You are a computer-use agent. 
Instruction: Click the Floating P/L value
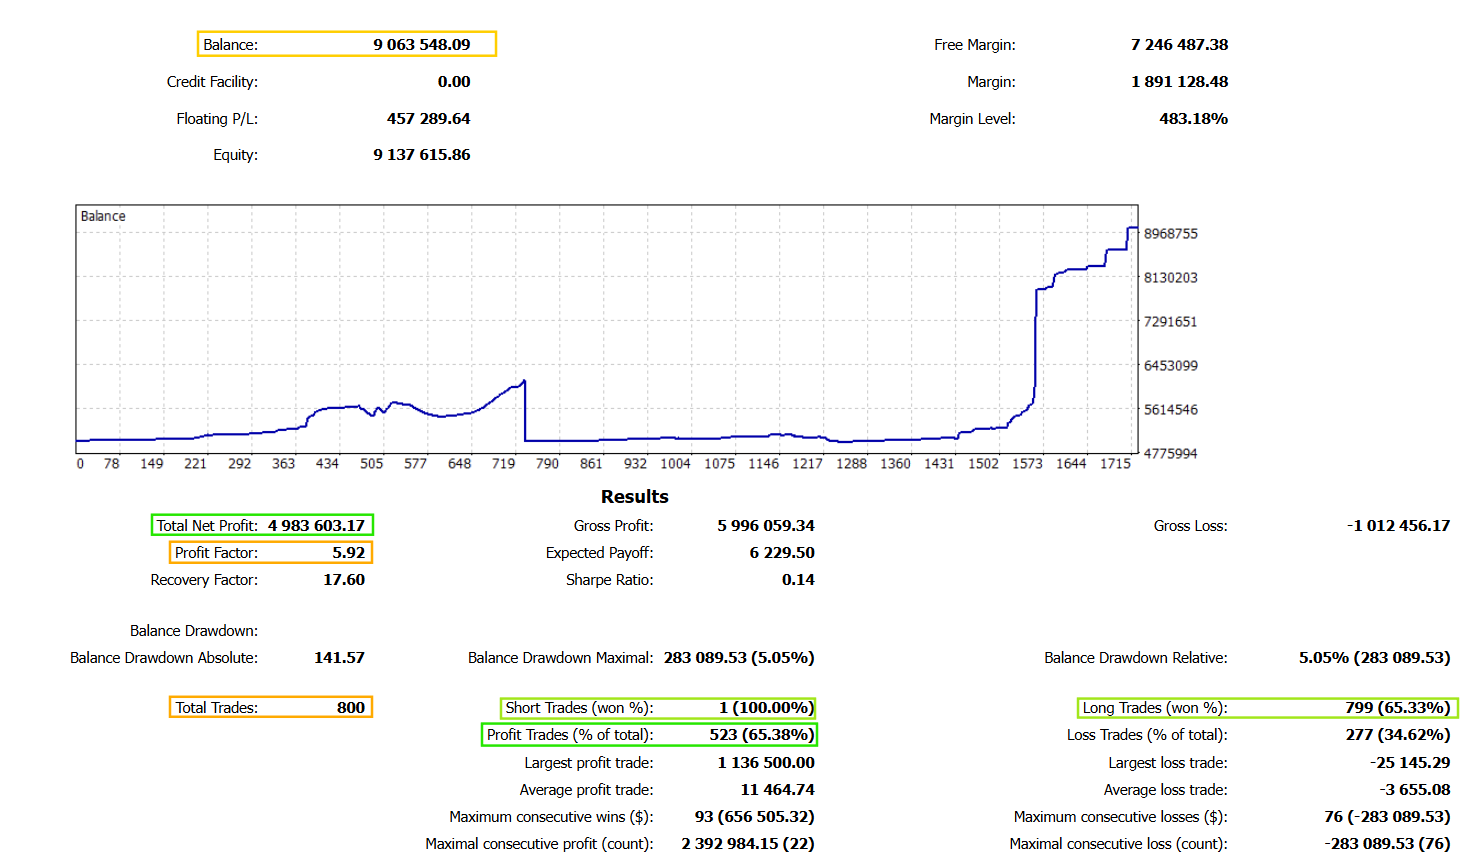(428, 118)
